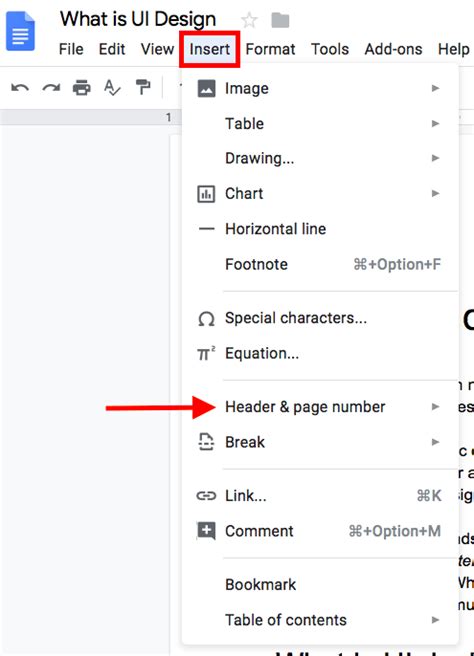Choose Footnote from Insert menu
Image resolution: width=474 pixels, height=656 pixels.
pyautogui.click(x=320, y=264)
